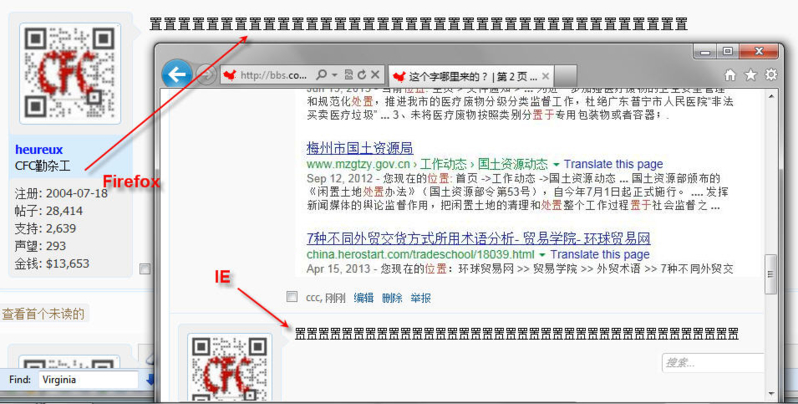The width and height of the screenshot is (798, 404).
Task: Click the IE vertical scrollbar thumb
Action: click(x=772, y=274)
